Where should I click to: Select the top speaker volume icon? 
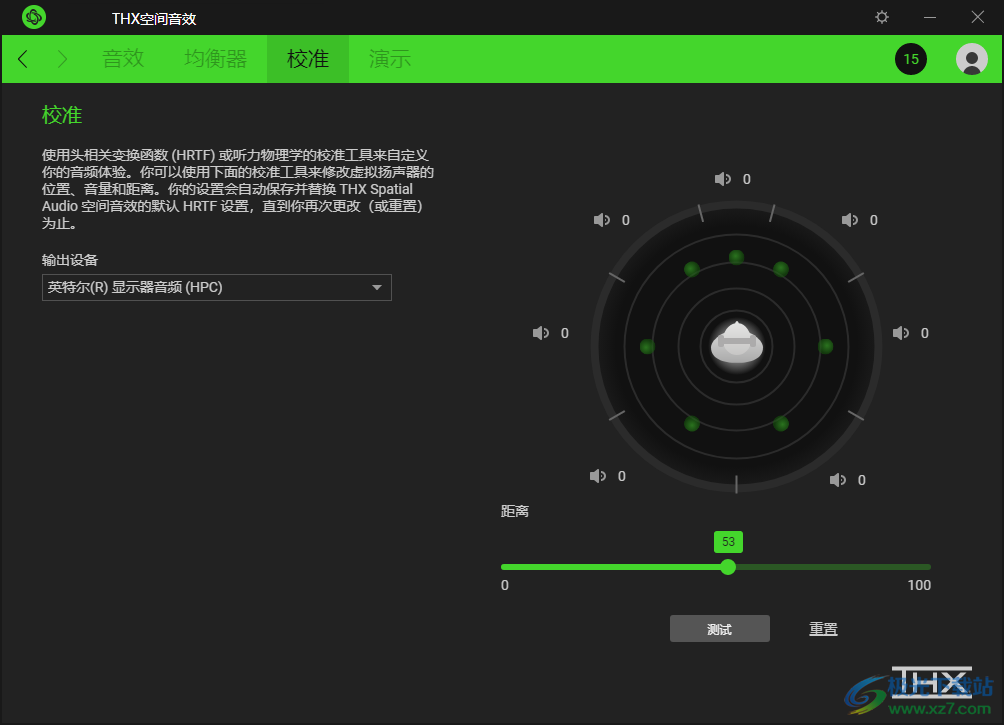723,179
